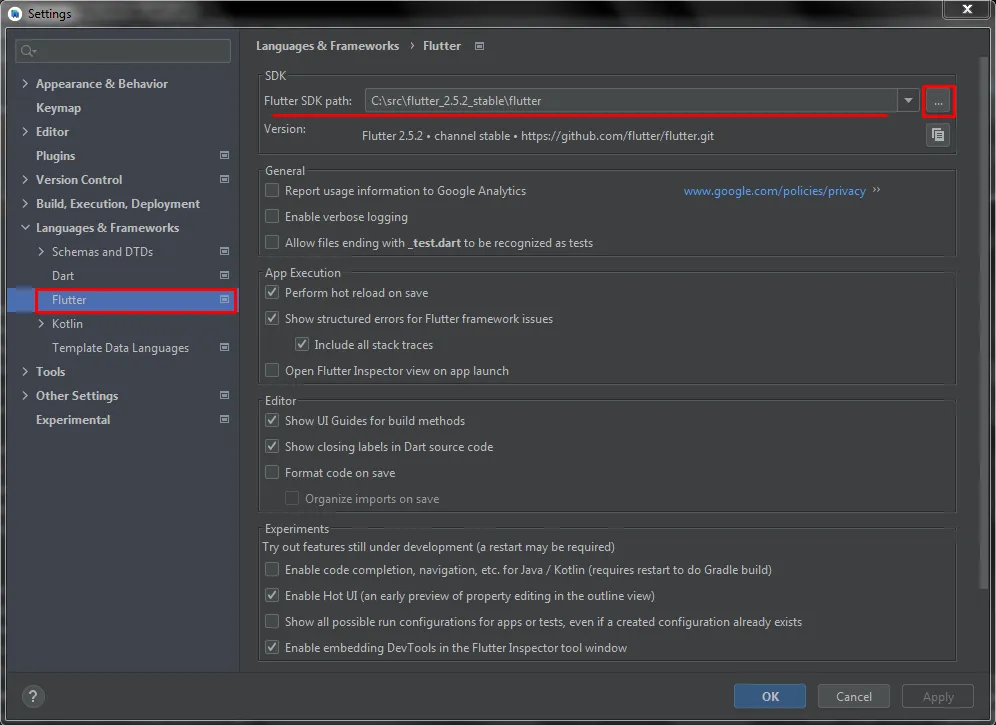The height and width of the screenshot is (725, 996).
Task: Close the Settings dialog
Action: coord(967,9)
